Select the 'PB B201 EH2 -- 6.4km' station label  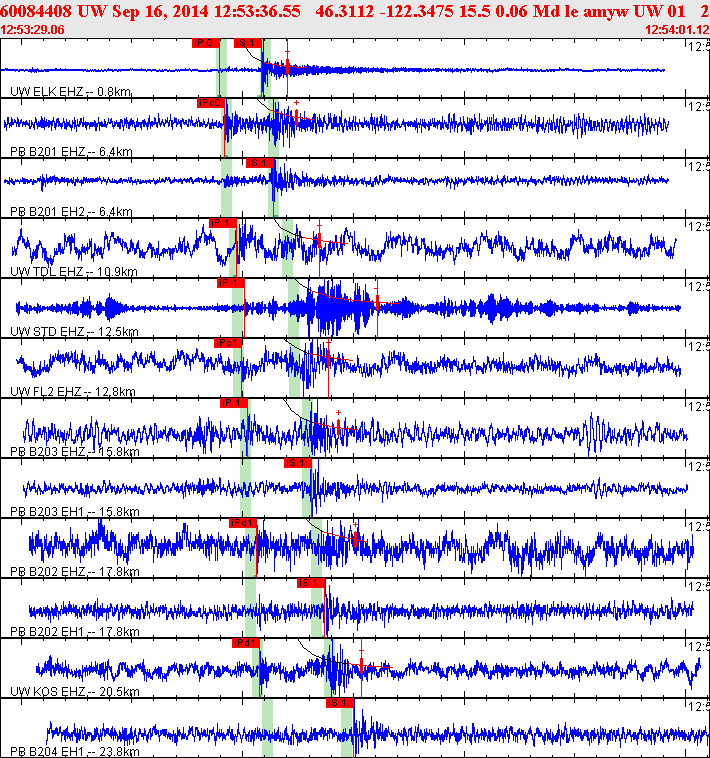[x=71, y=211]
